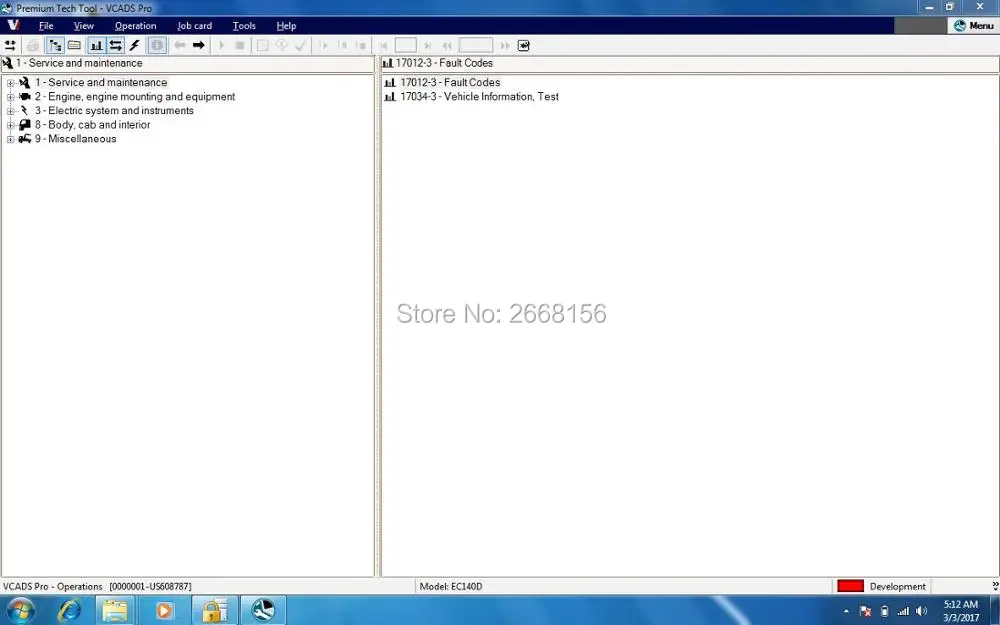The image size is (1000, 625).
Task: Click the status bar chevron at far right
Action: pyautogui.click(x=995, y=585)
